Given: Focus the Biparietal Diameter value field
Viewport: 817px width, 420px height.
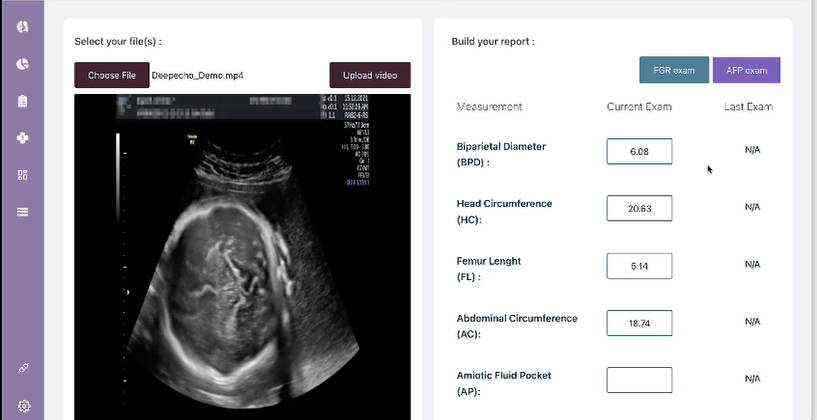Looking at the screenshot, I should click(639, 151).
